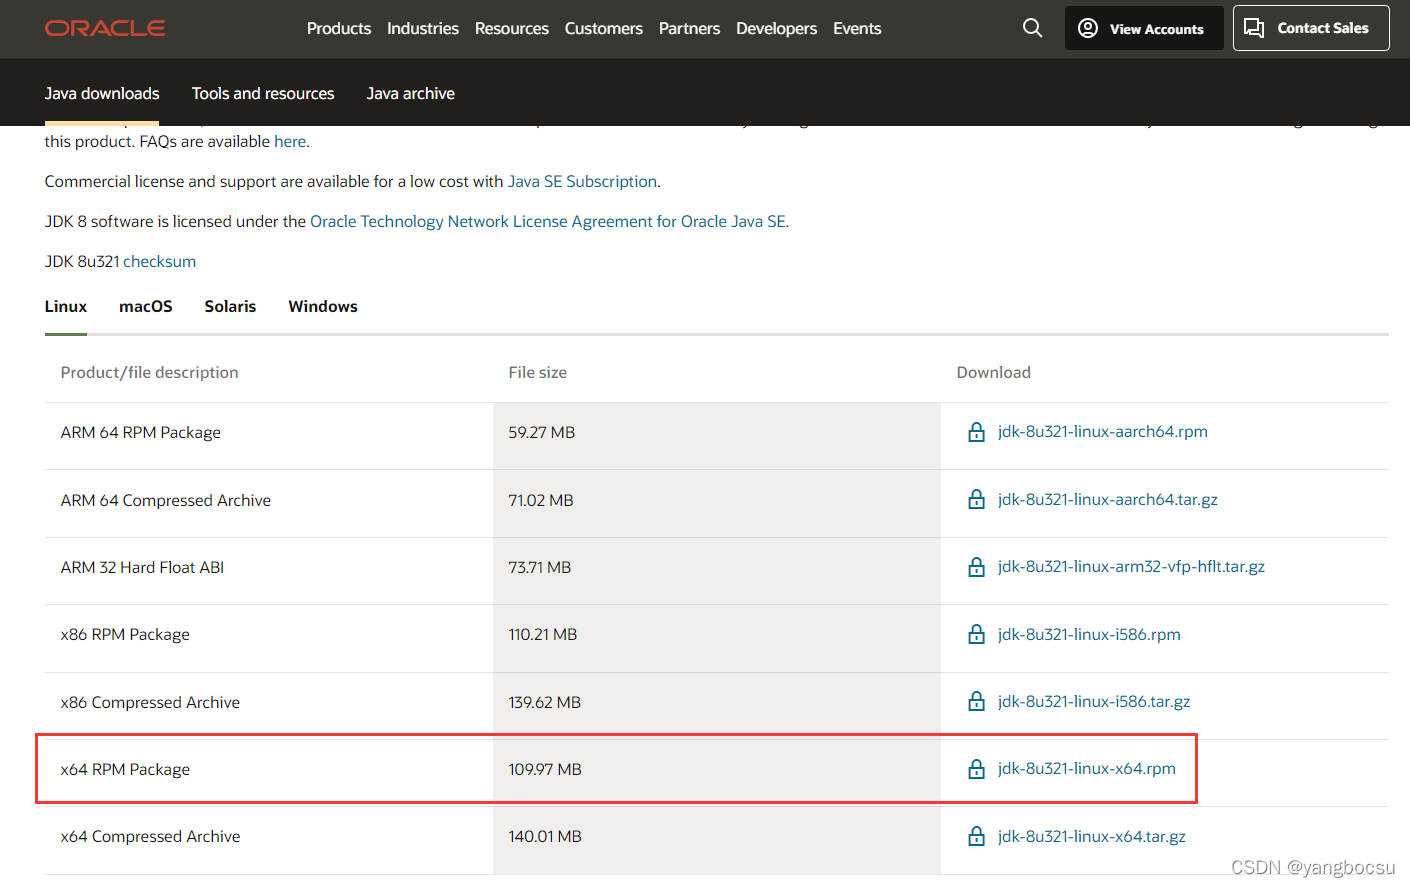1410x887 pixels.
Task: Click 'ARM 32 Hard Float ABI' description
Action: point(142,567)
